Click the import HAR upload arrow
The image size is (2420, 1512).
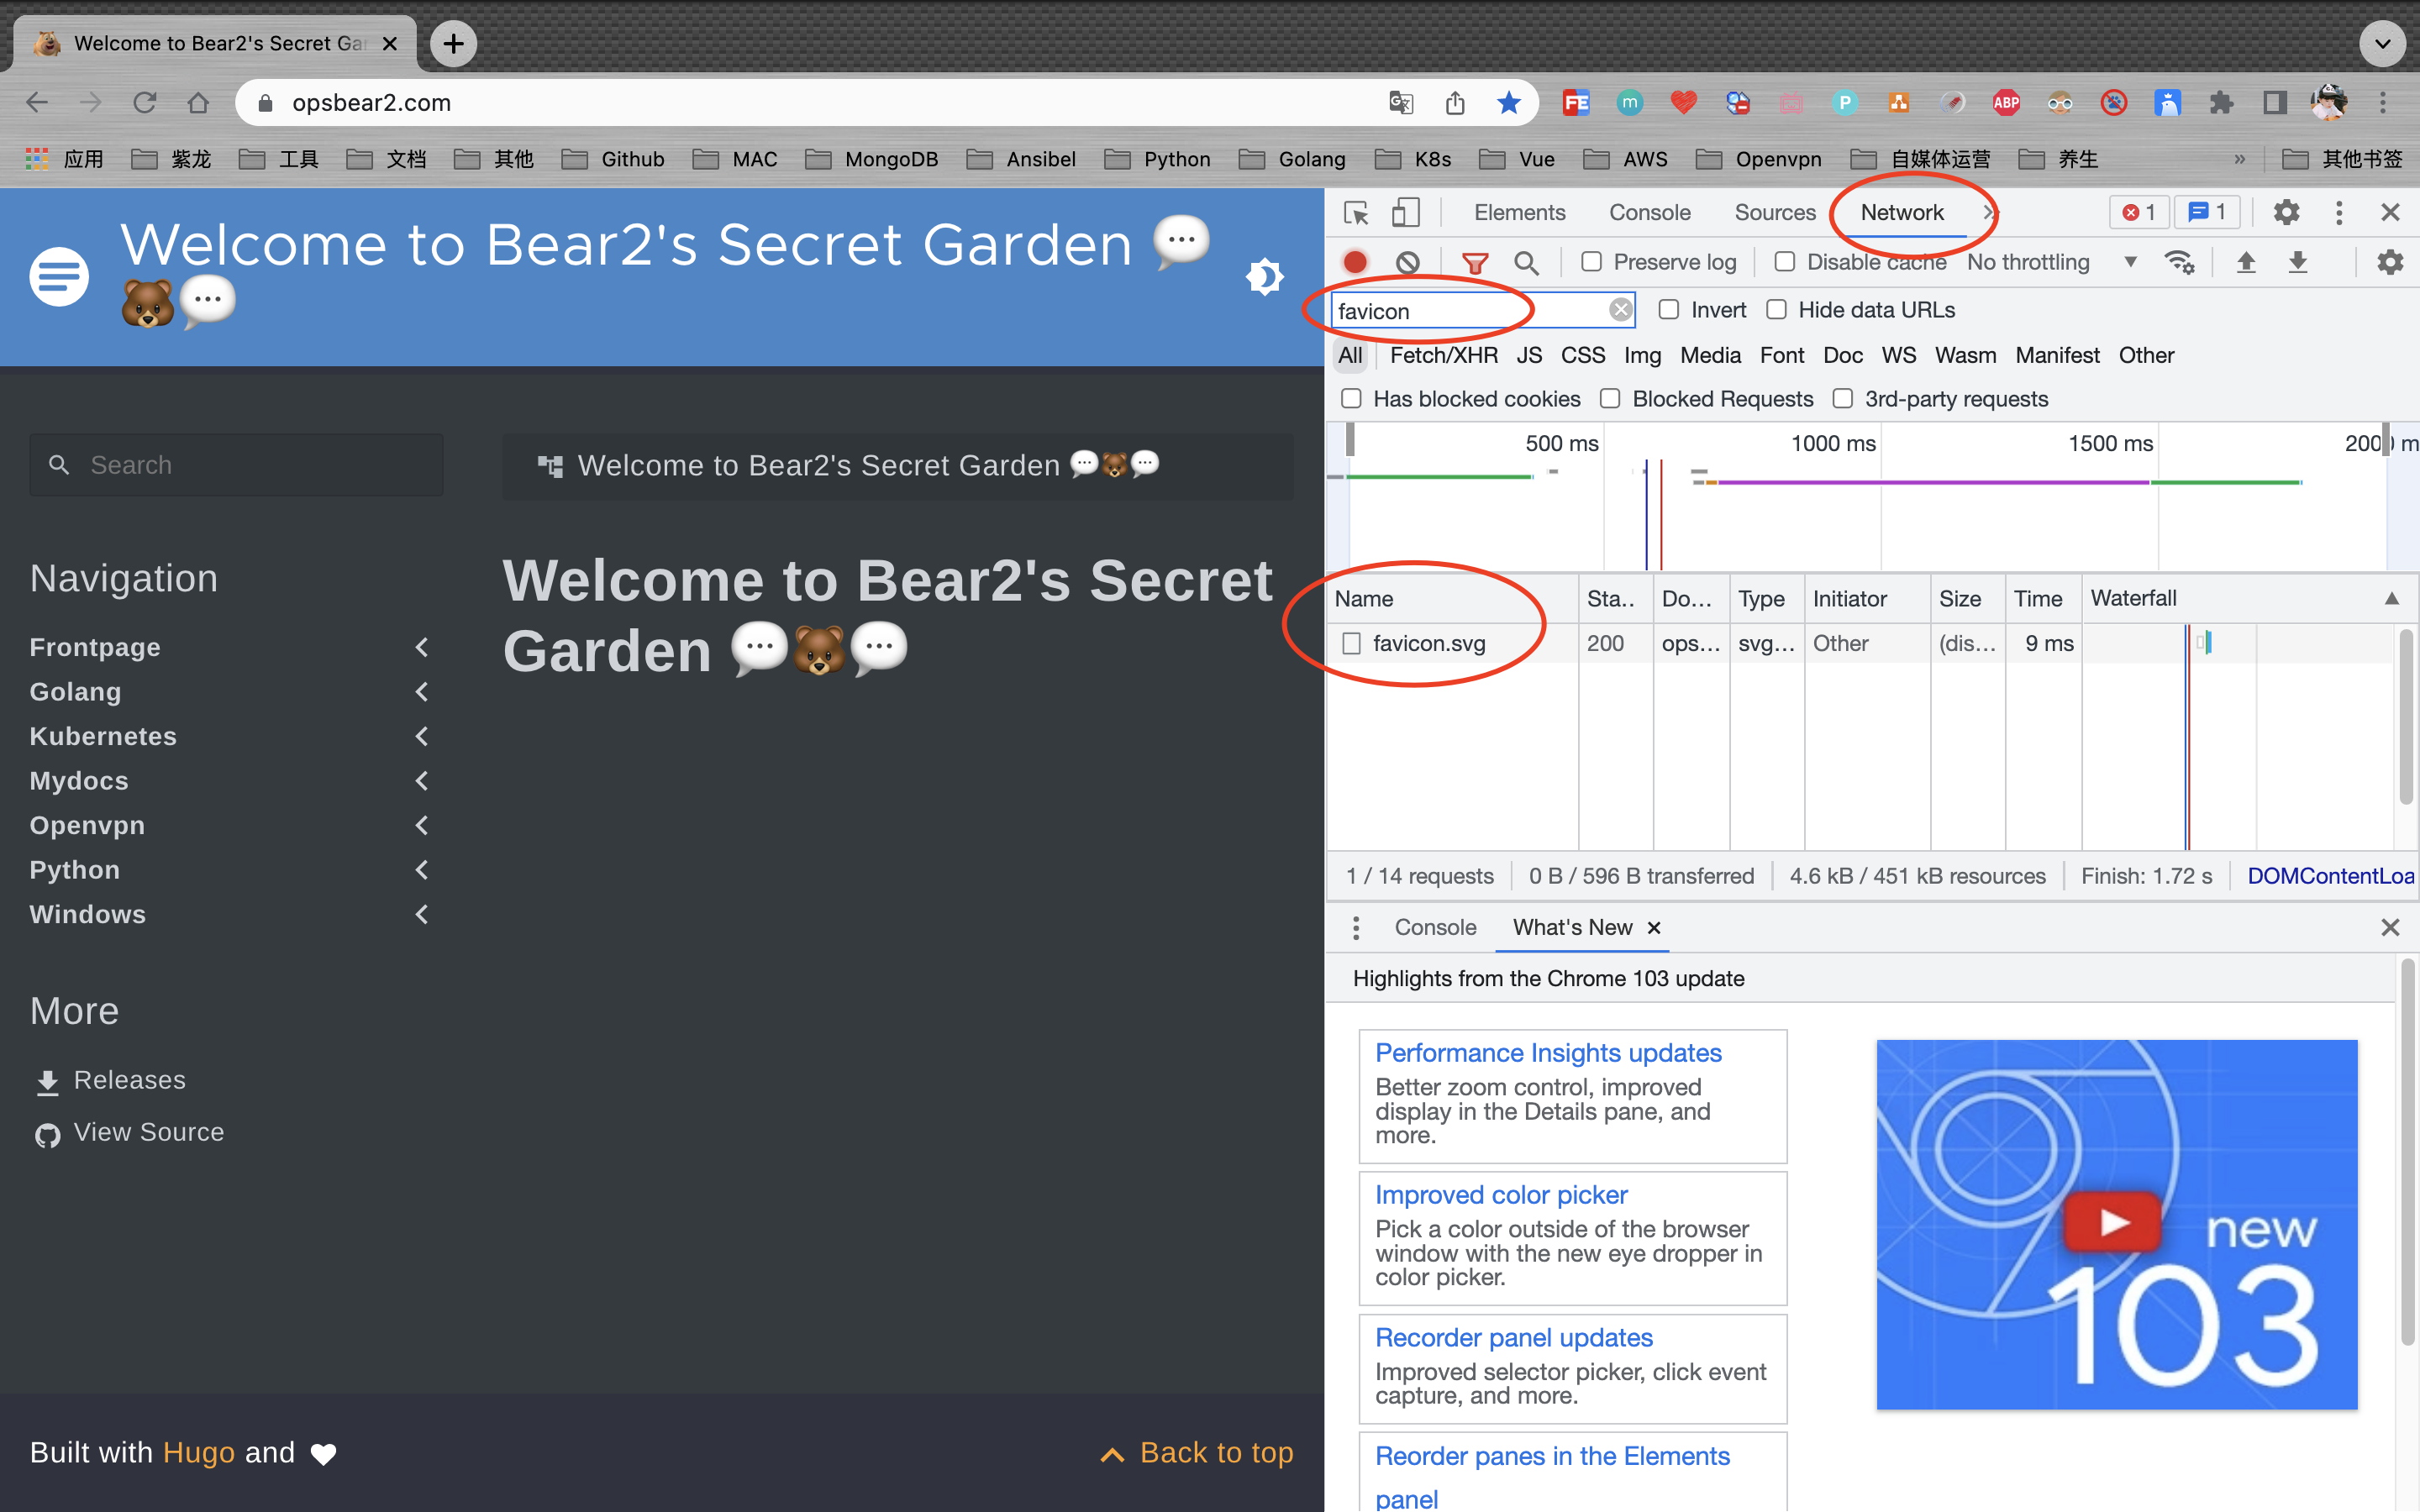coord(2246,262)
